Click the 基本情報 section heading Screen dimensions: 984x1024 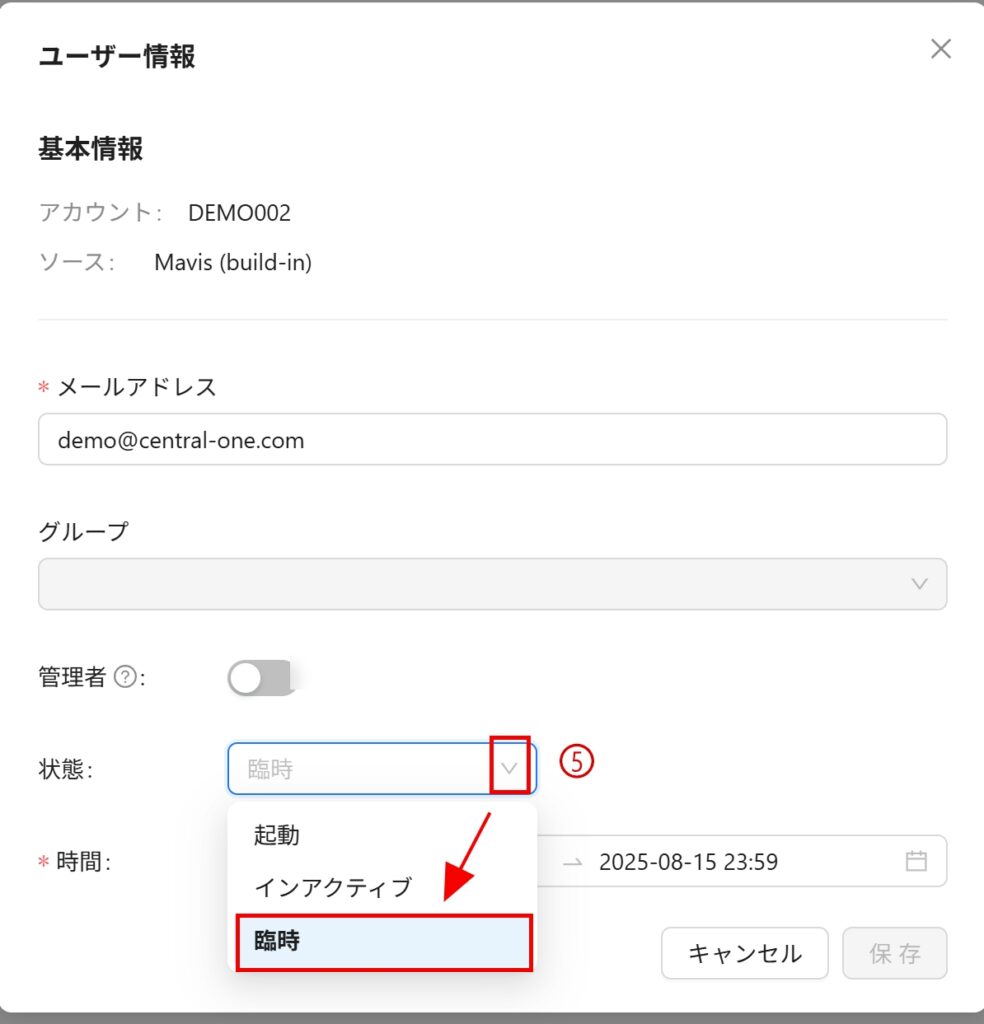point(91,149)
